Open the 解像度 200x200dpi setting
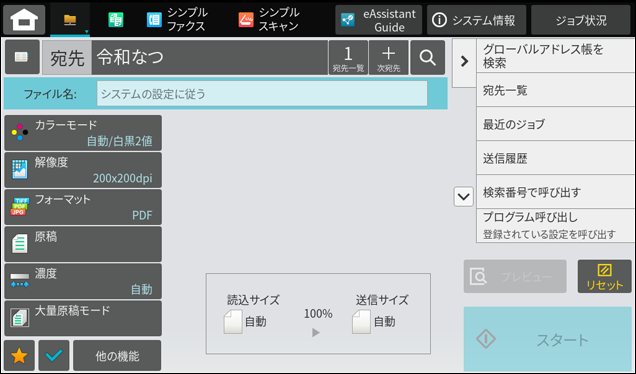This screenshot has width=636, height=374. click(x=83, y=170)
